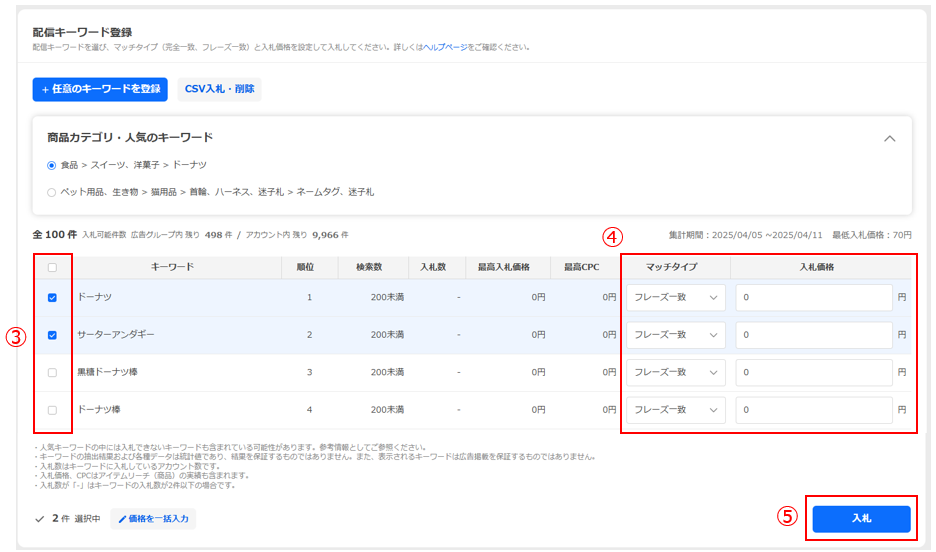
Task: Open match type dropdown for サーターアンダギー row
Action: click(x=676, y=335)
